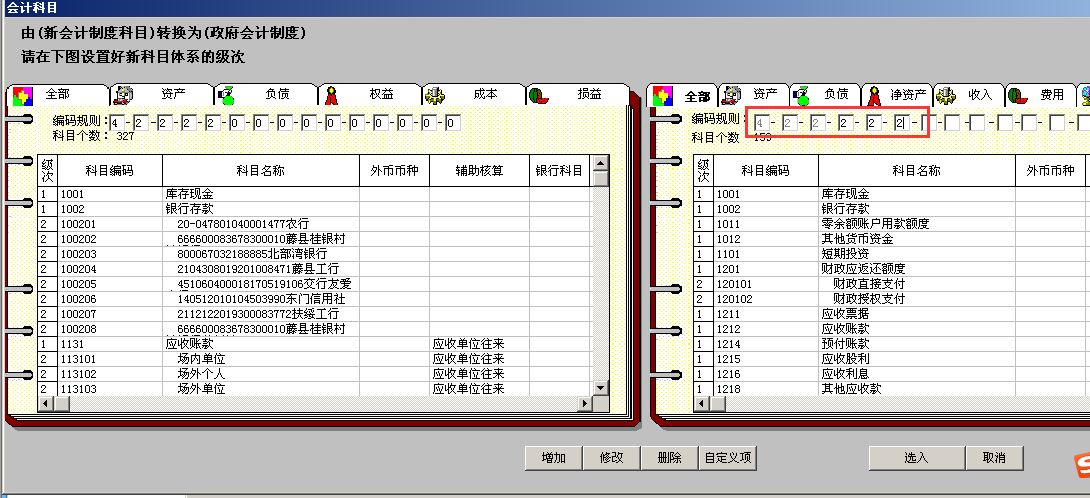This screenshot has width=1090, height=498.
Task: Click the 费用 tab icon in right panel
Action: [x=1017, y=96]
